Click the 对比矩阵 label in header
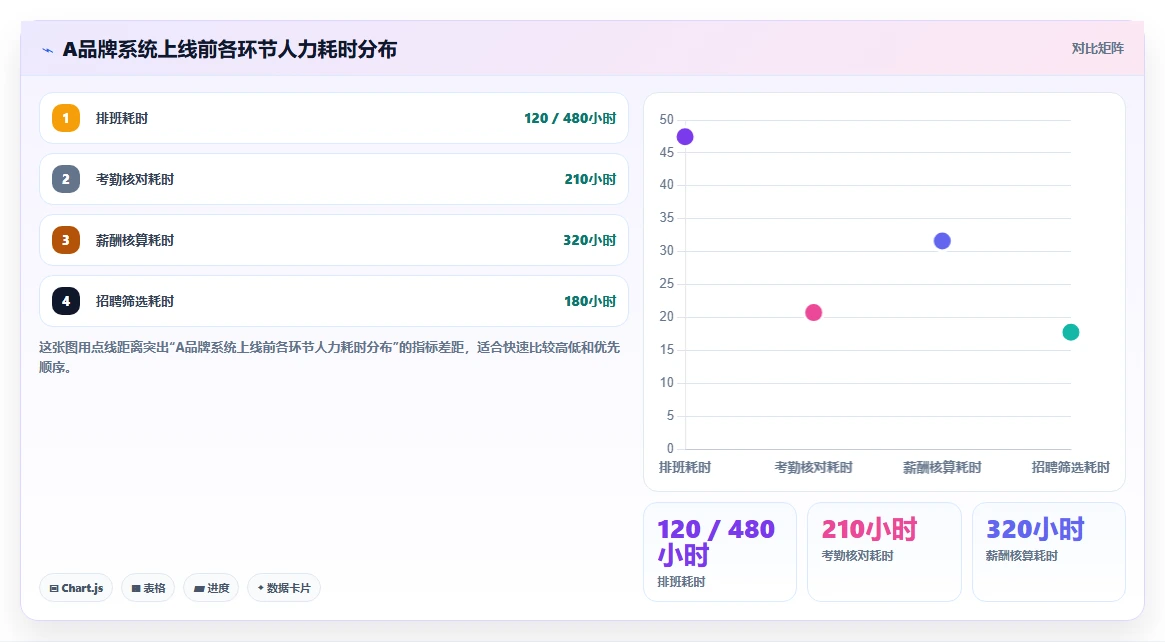 [x=1097, y=48]
